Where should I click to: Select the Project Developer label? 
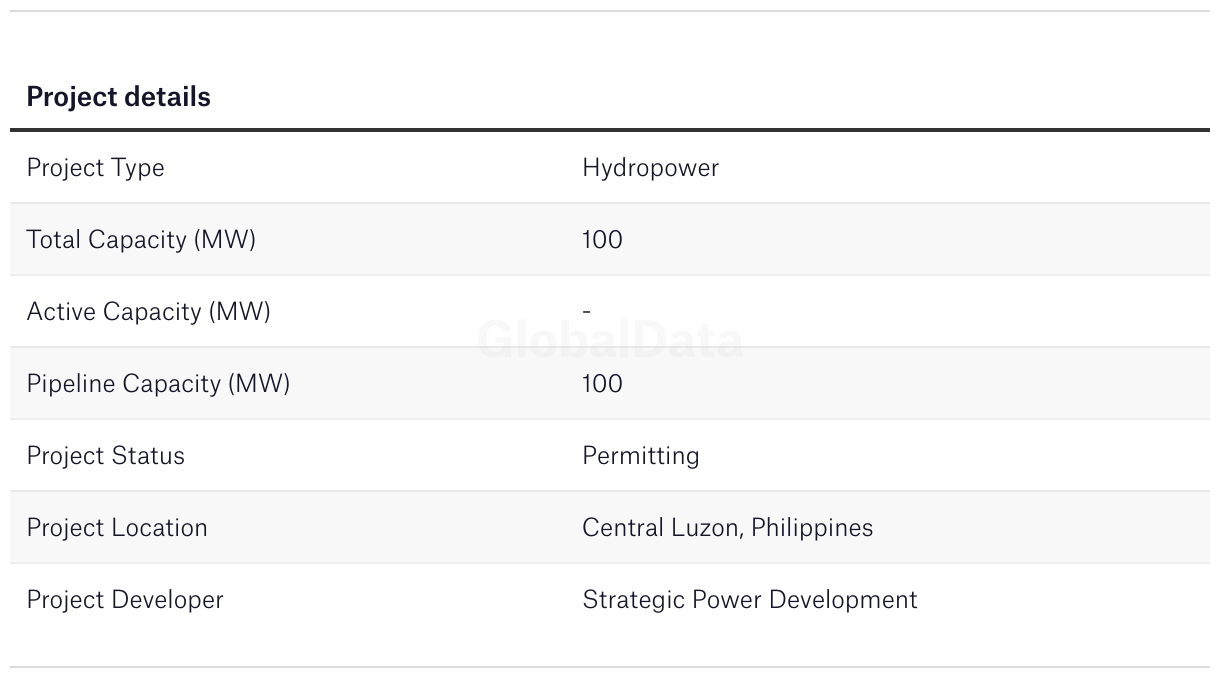(x=125, y=600)
